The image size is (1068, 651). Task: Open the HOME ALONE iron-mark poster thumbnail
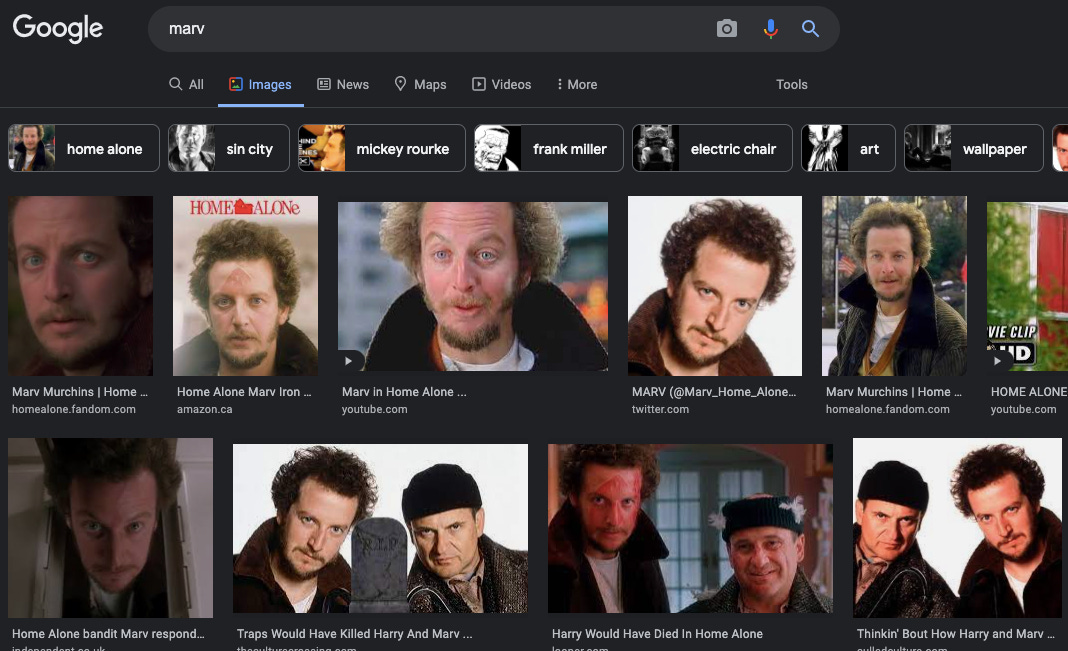pyautogui.click(x=245, y=286)
